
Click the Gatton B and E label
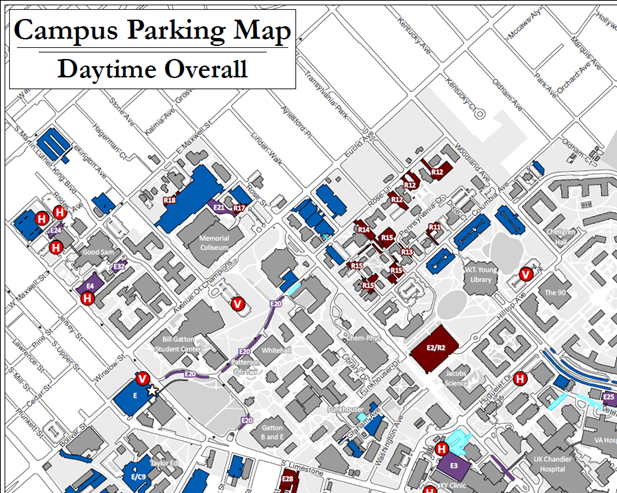coord(272,432)
